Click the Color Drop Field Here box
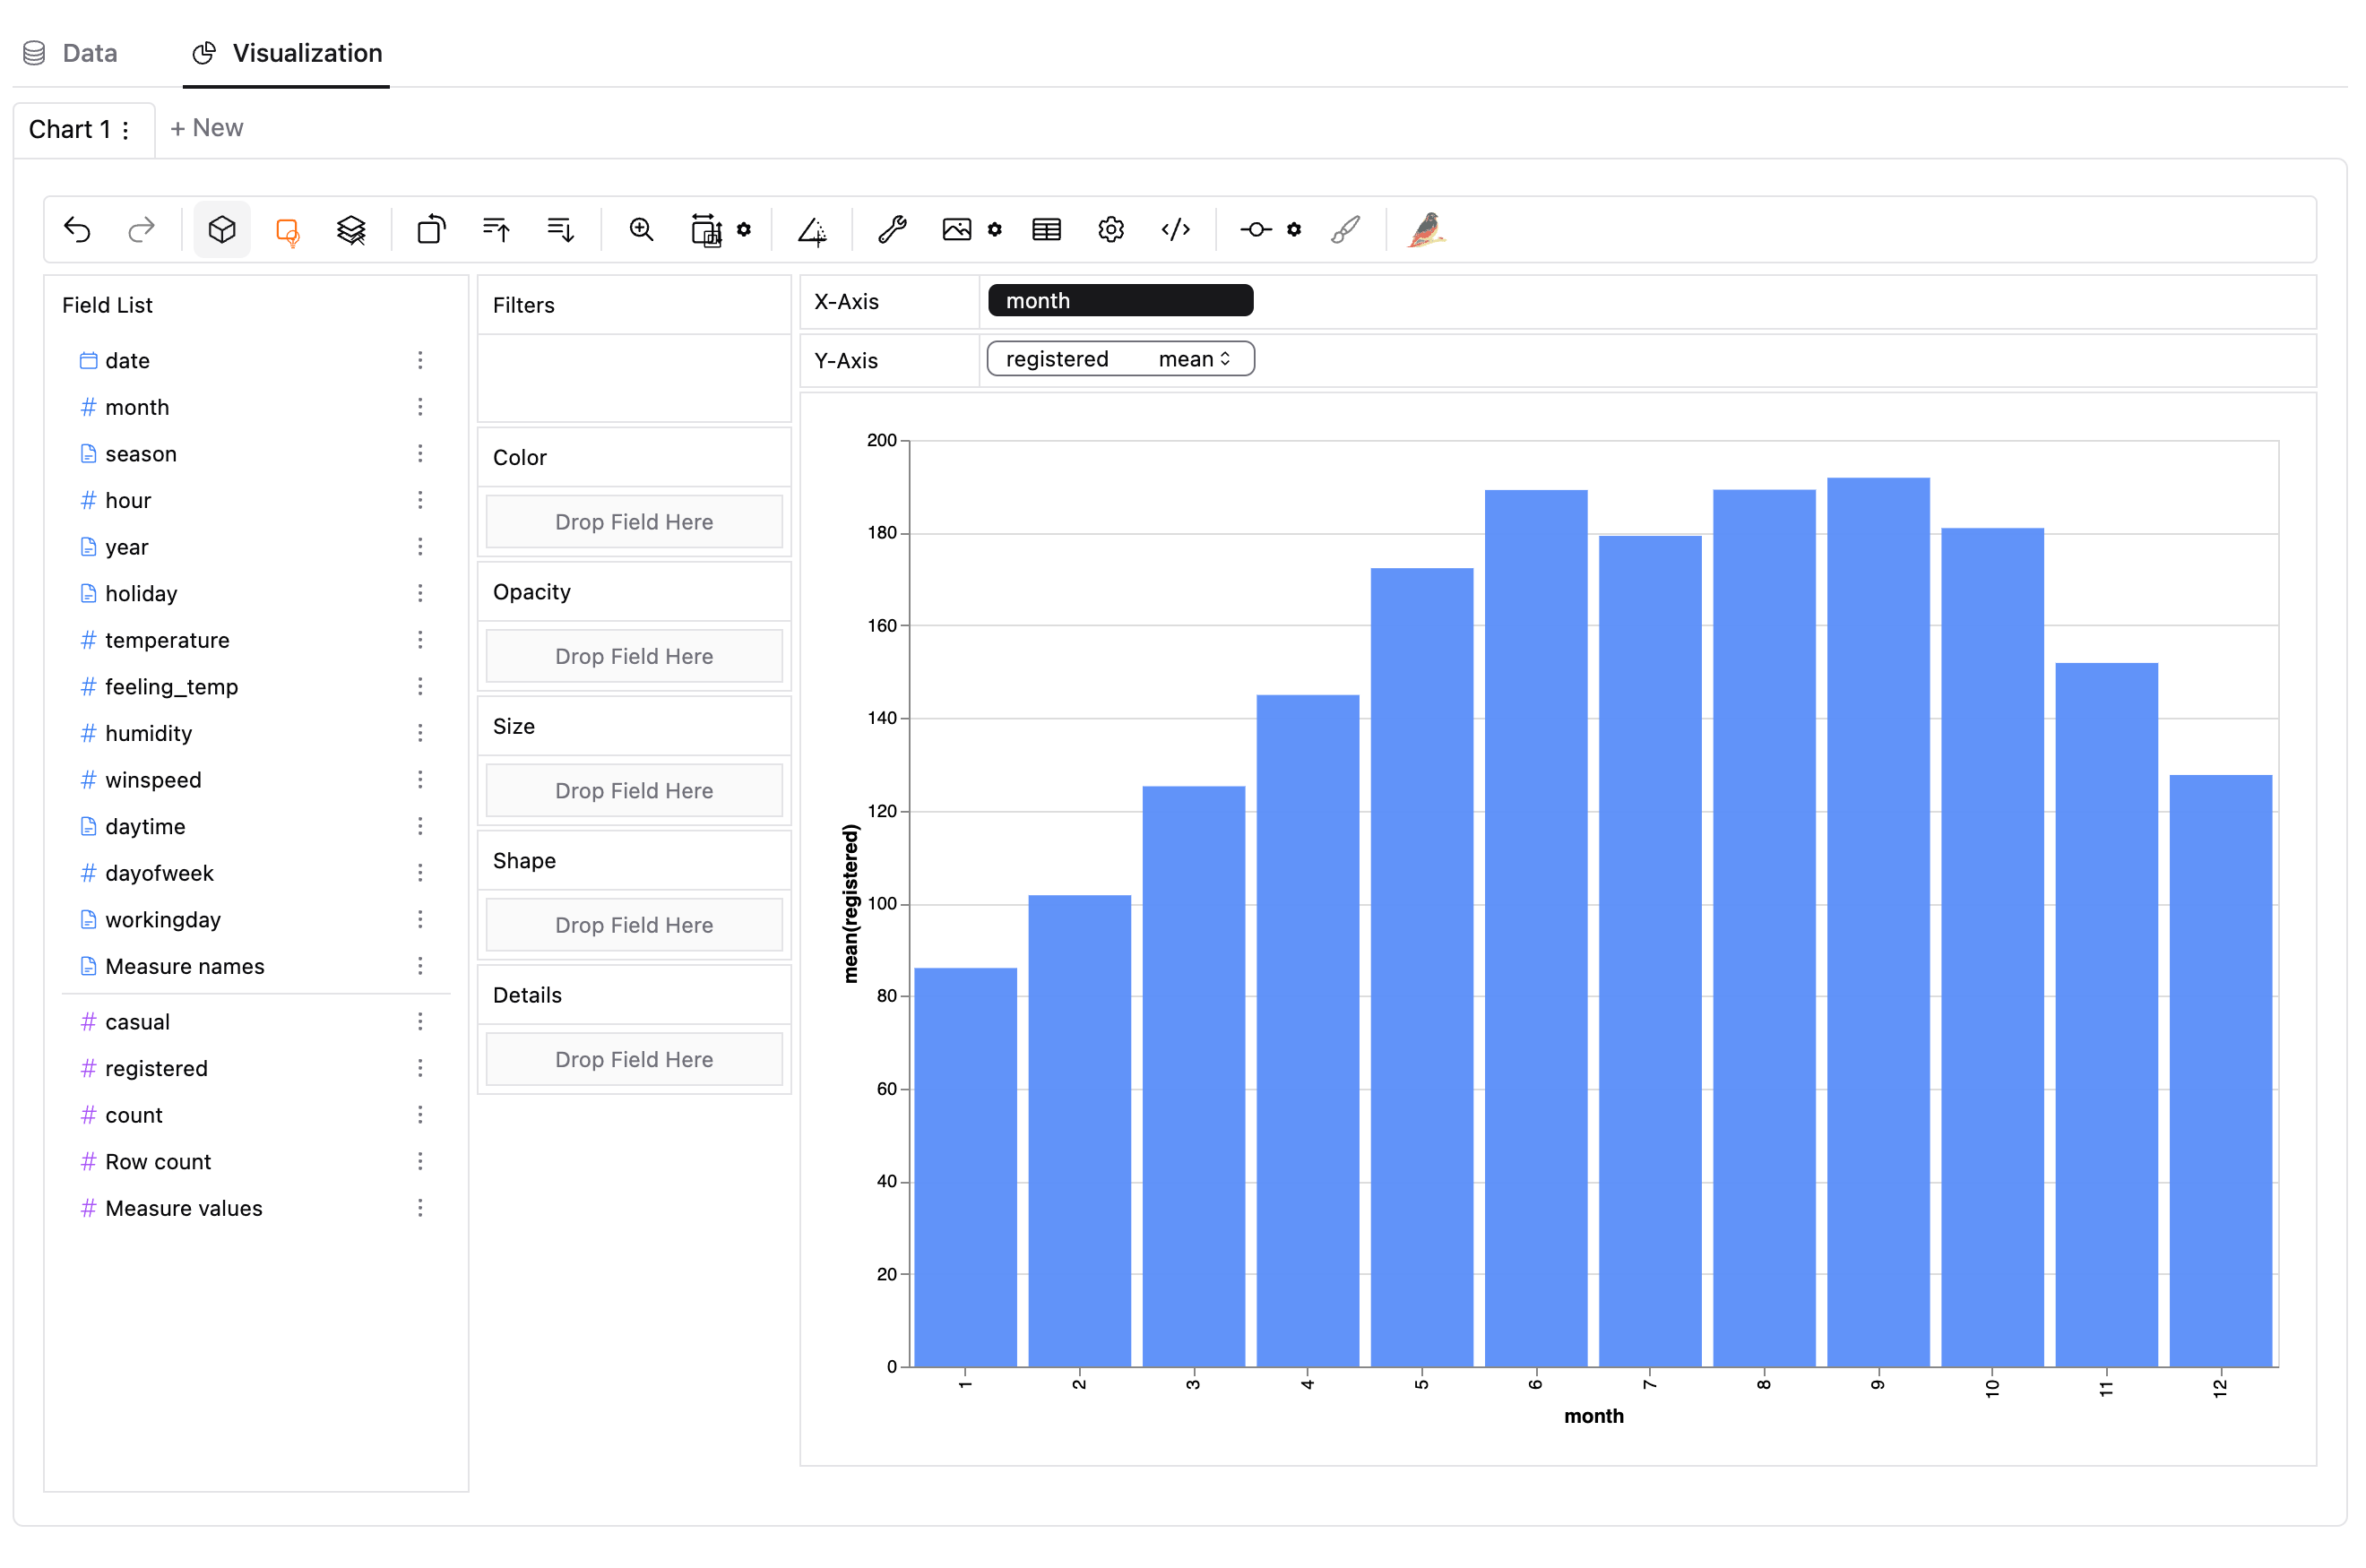 coord(633,522)
